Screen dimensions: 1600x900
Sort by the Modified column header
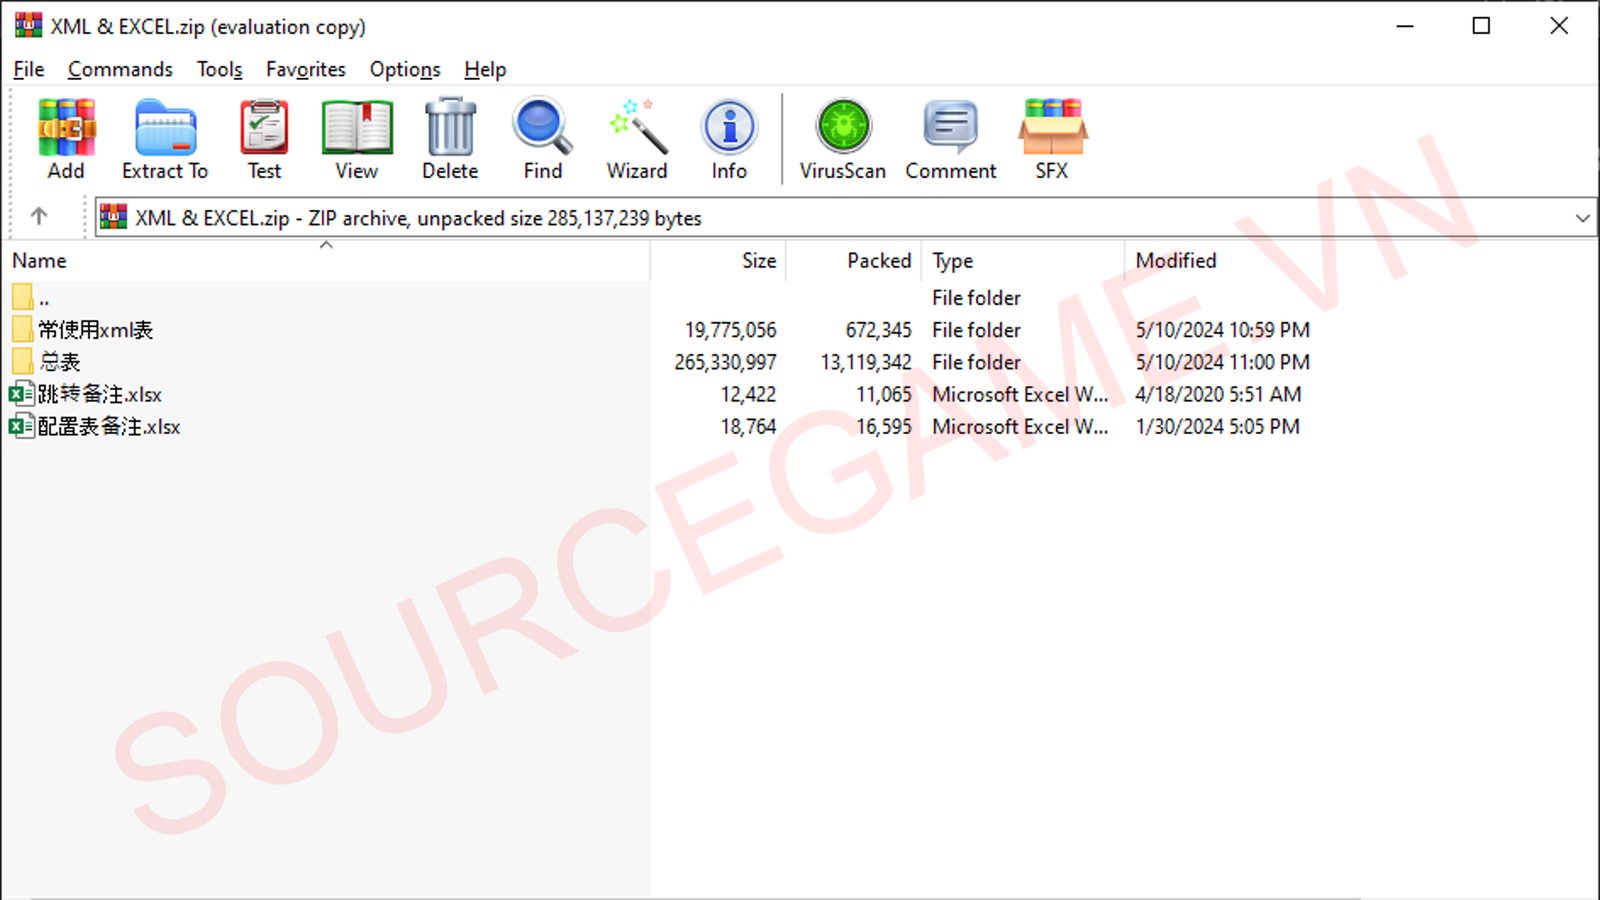pyautogui.click(x=1176, y=261)
